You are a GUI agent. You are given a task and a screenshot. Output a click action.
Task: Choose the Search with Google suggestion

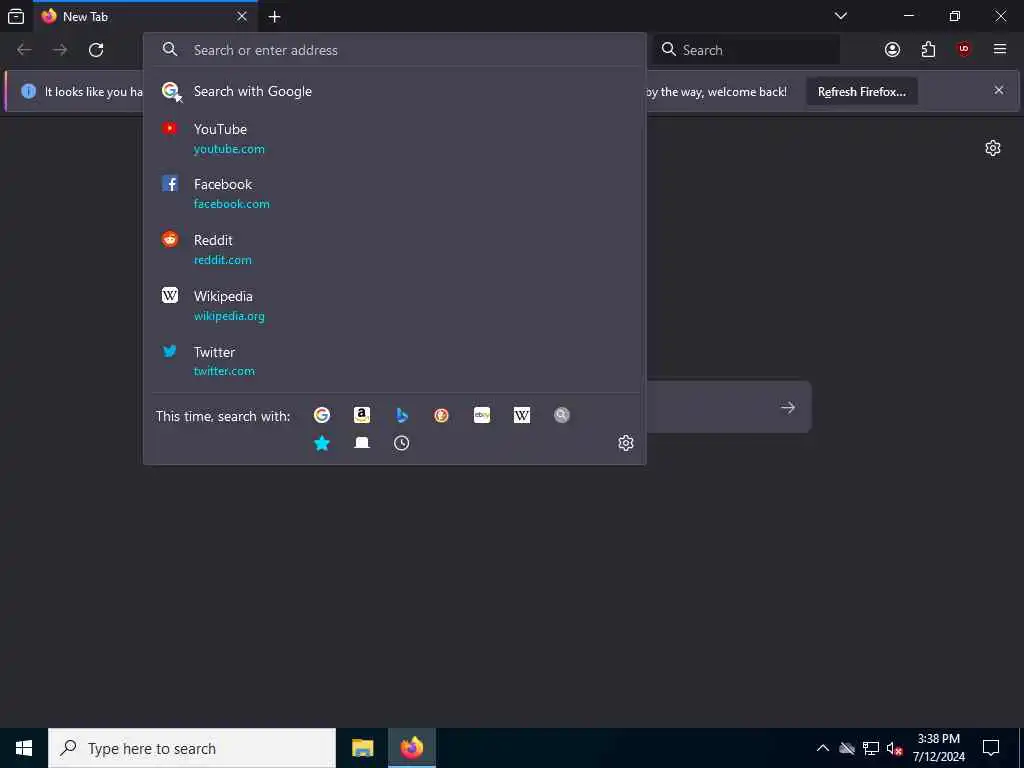pyautogui.click(x=394, y=91)
